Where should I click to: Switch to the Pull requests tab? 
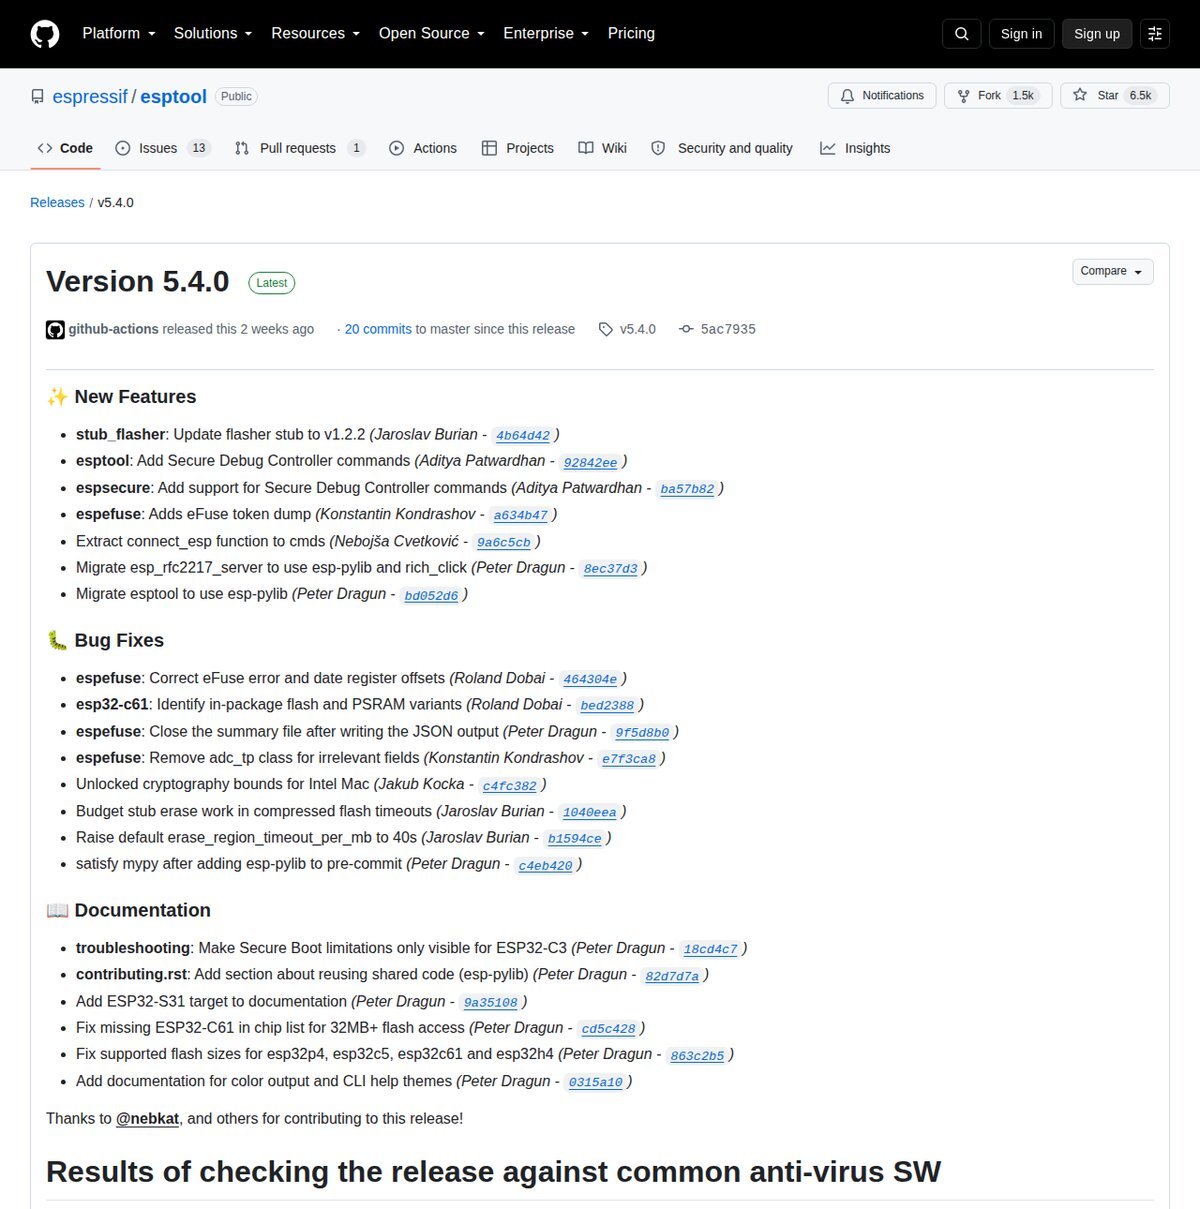[x=299, y=148]
